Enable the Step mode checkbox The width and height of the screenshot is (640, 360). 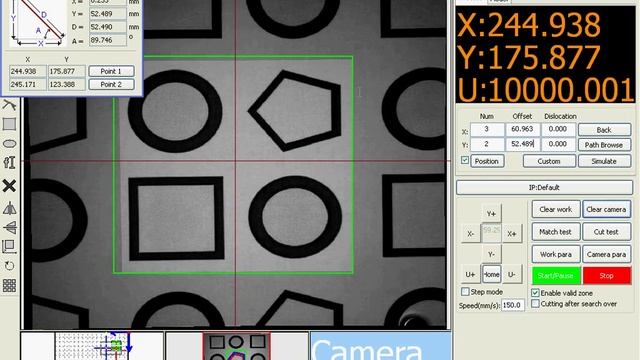(465, 292)
